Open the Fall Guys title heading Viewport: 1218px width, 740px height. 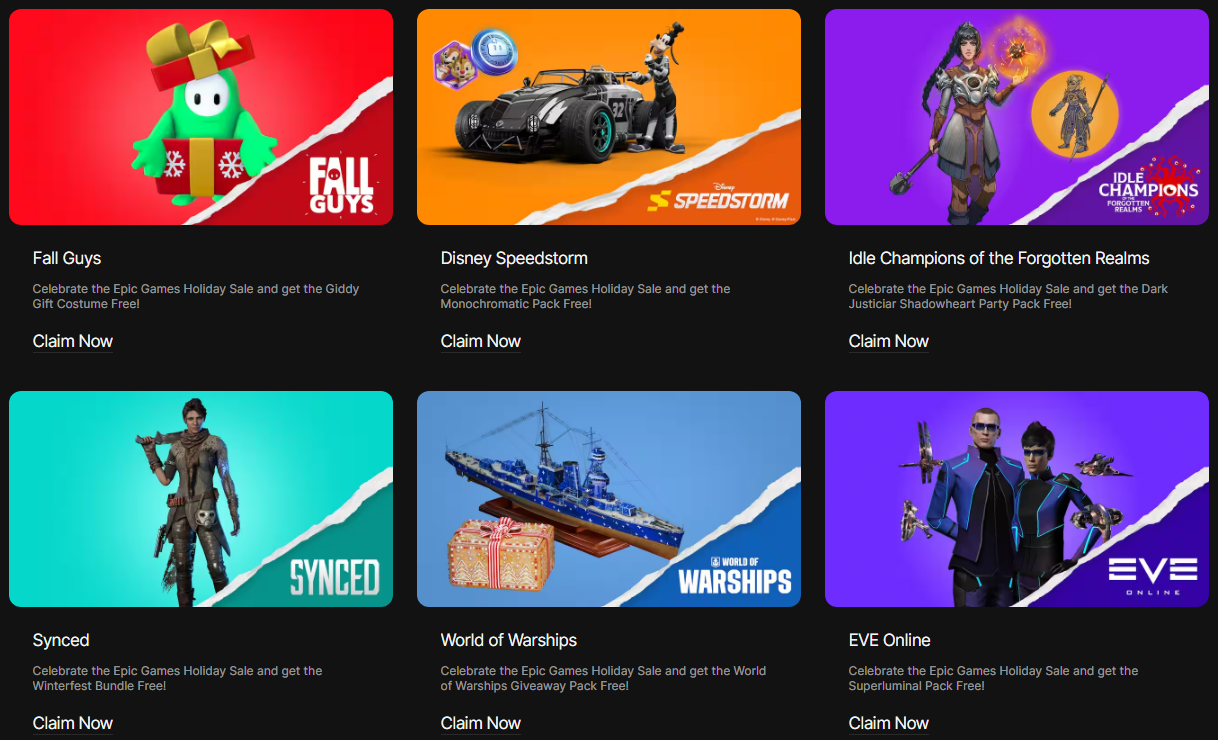67,258
